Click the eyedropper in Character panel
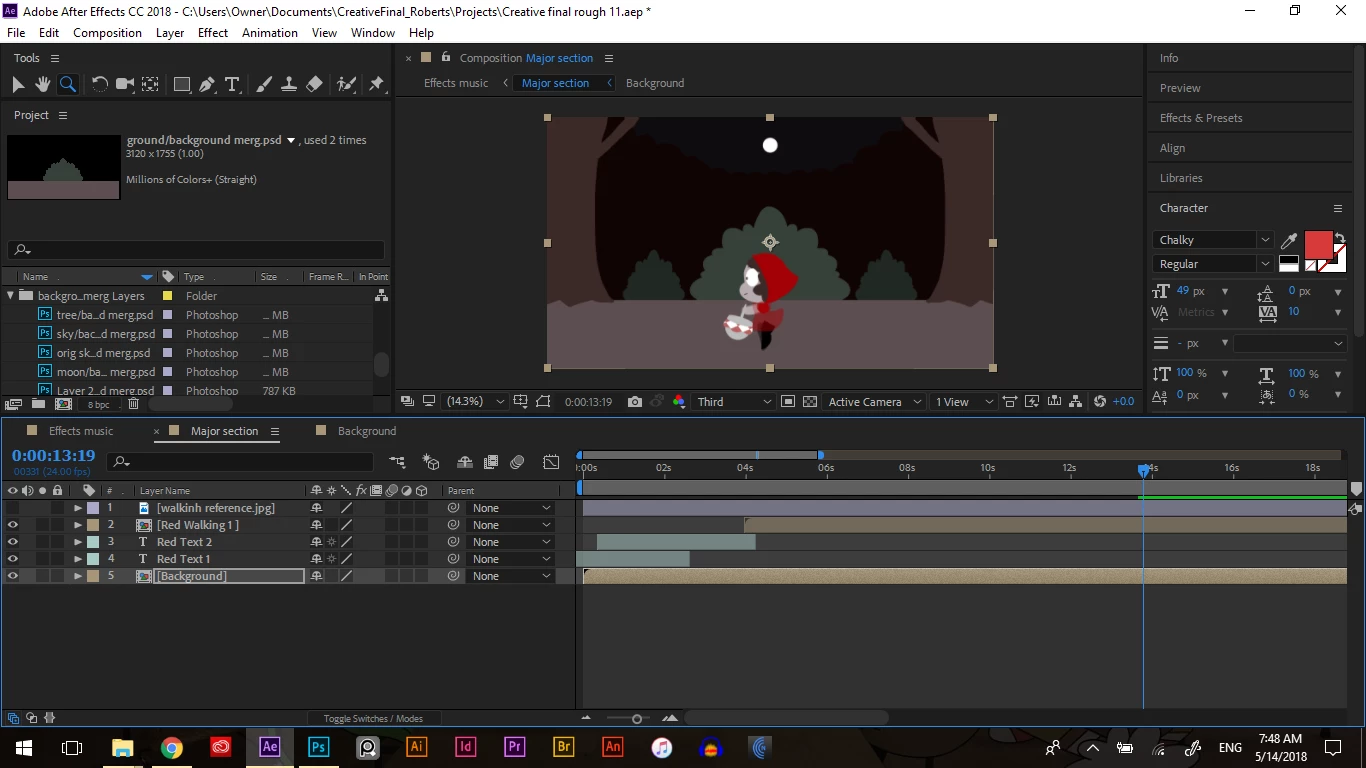 tap(1290, 240)
